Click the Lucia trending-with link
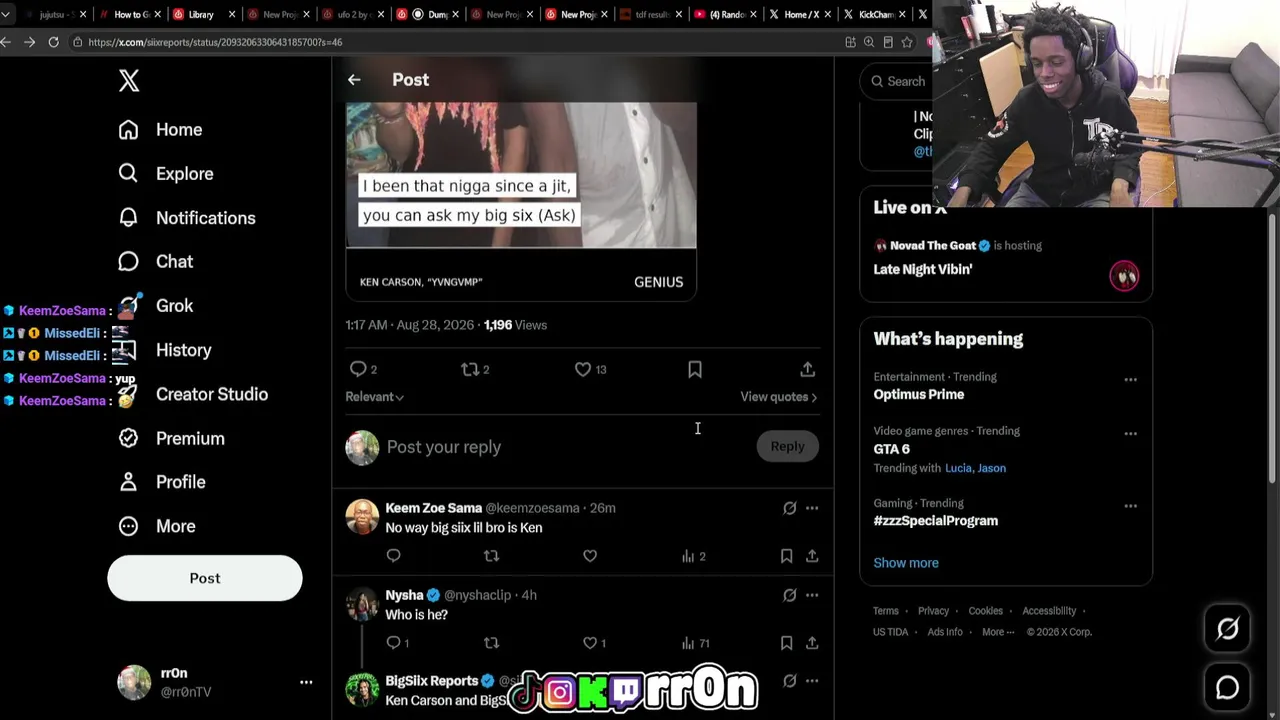 coord(960,468)
